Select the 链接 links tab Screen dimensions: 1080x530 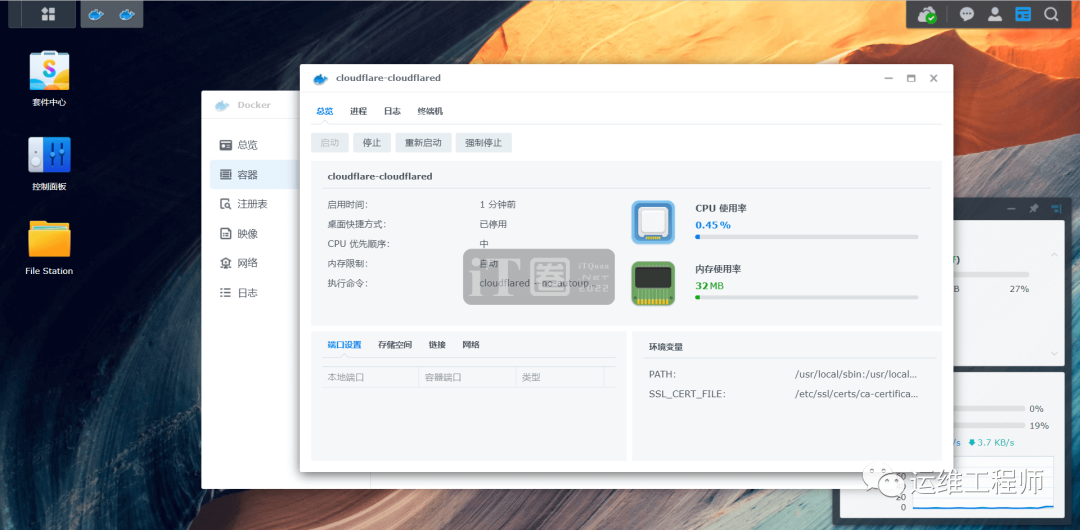(437, 345)
